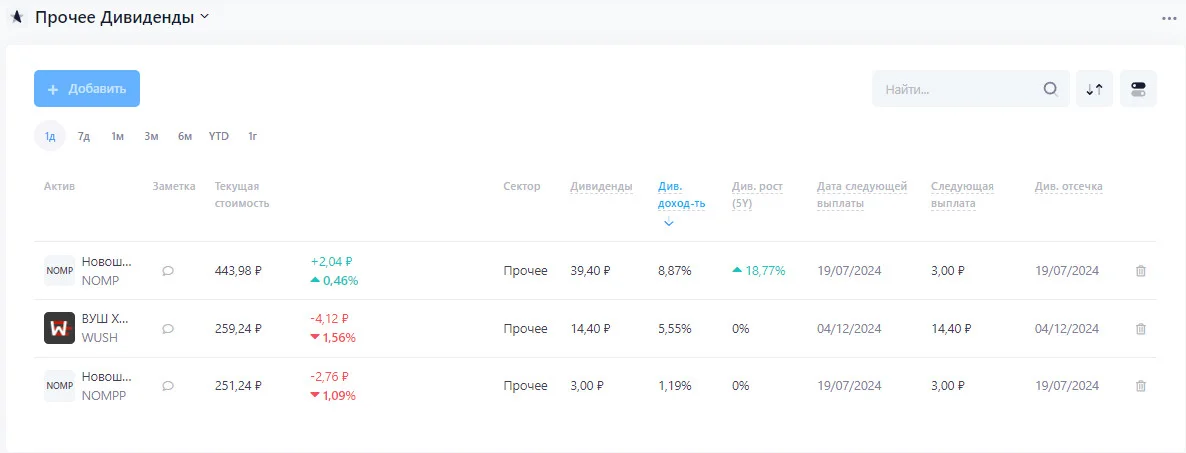Open the NOMPP asset name
Viewport: 1186px width, 453px height.
[x=107, y=377]
